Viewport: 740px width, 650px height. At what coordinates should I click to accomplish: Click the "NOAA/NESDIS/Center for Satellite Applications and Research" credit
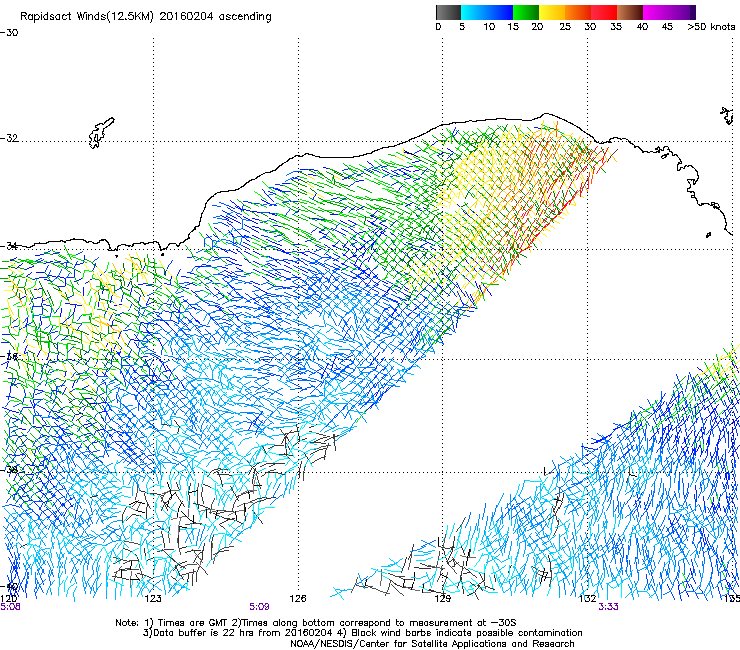(432, 644)
